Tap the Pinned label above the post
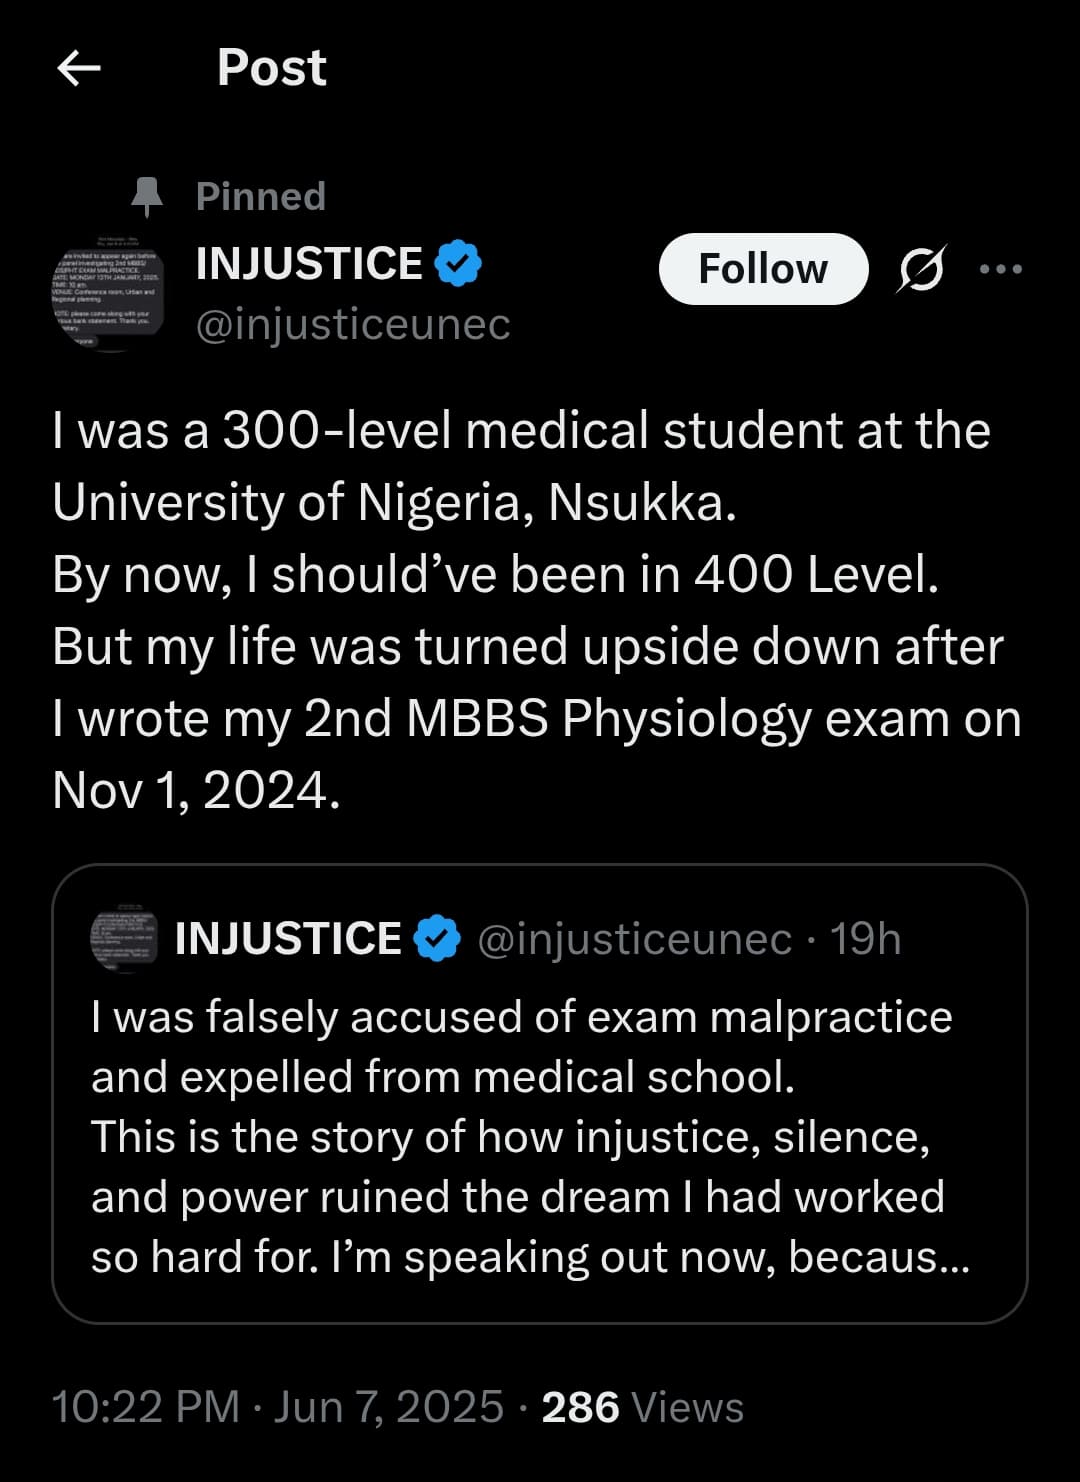Viewport: 1080px width, 1482px height. coord(261,197)
